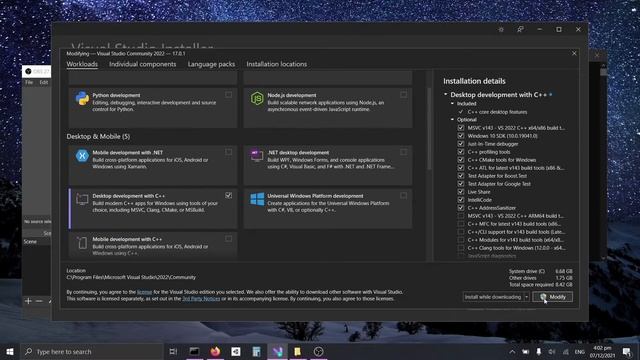Screen dimensions: 640x360
Task: Enable the Python development workload checkbox
Action: 229,95
